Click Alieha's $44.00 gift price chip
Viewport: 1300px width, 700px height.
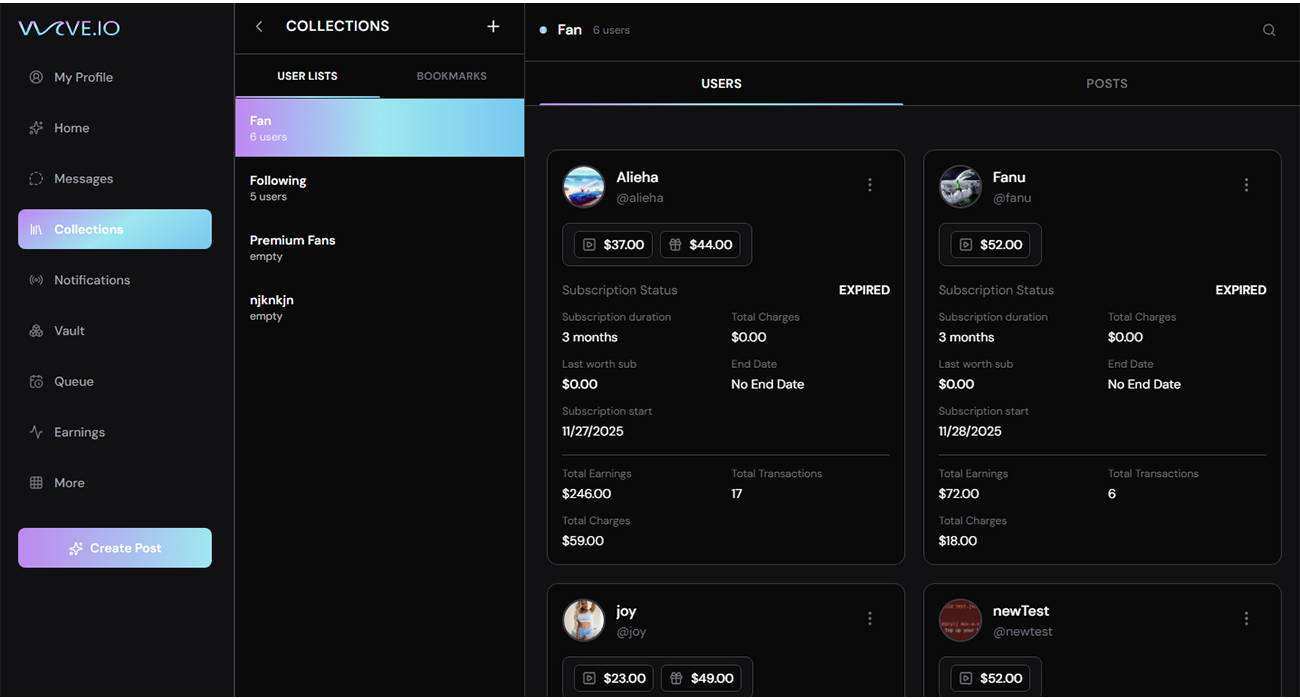click(701, 244)
